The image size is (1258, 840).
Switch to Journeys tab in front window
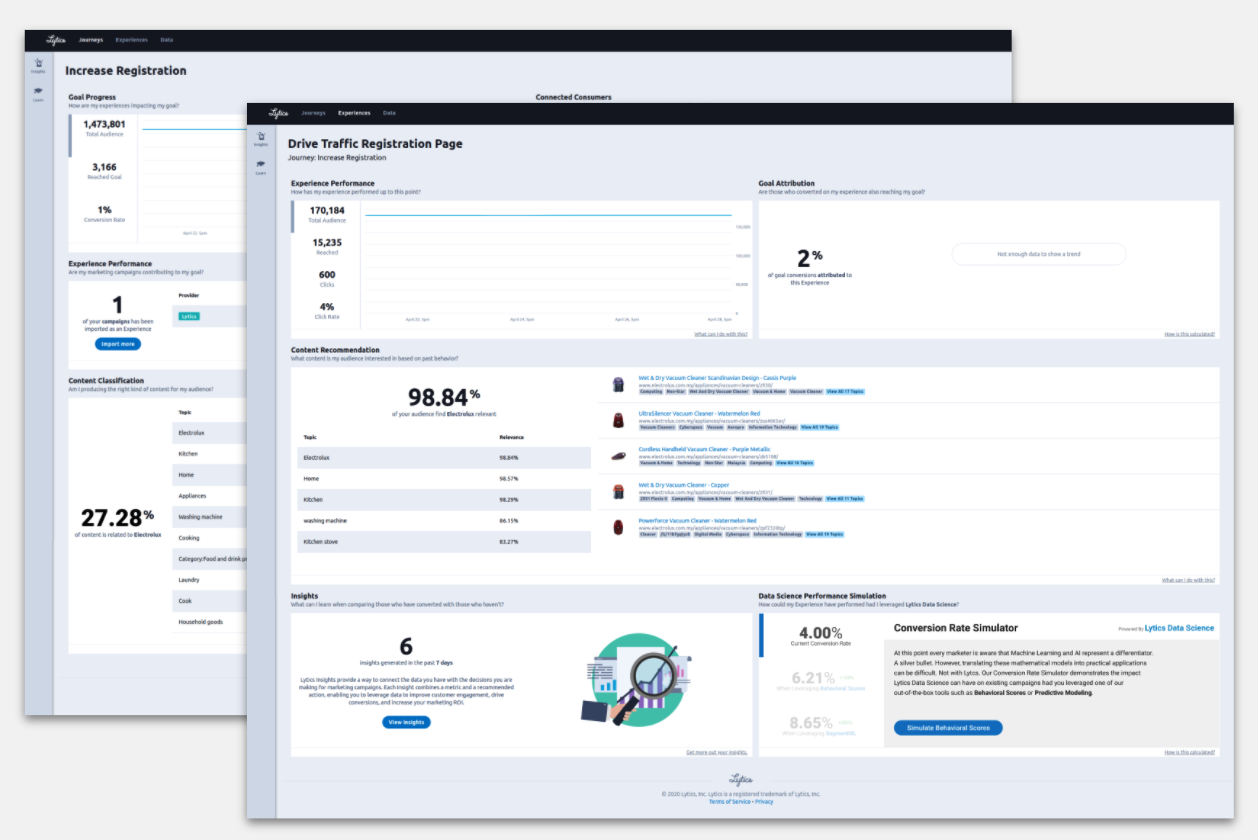pos(313,113)
